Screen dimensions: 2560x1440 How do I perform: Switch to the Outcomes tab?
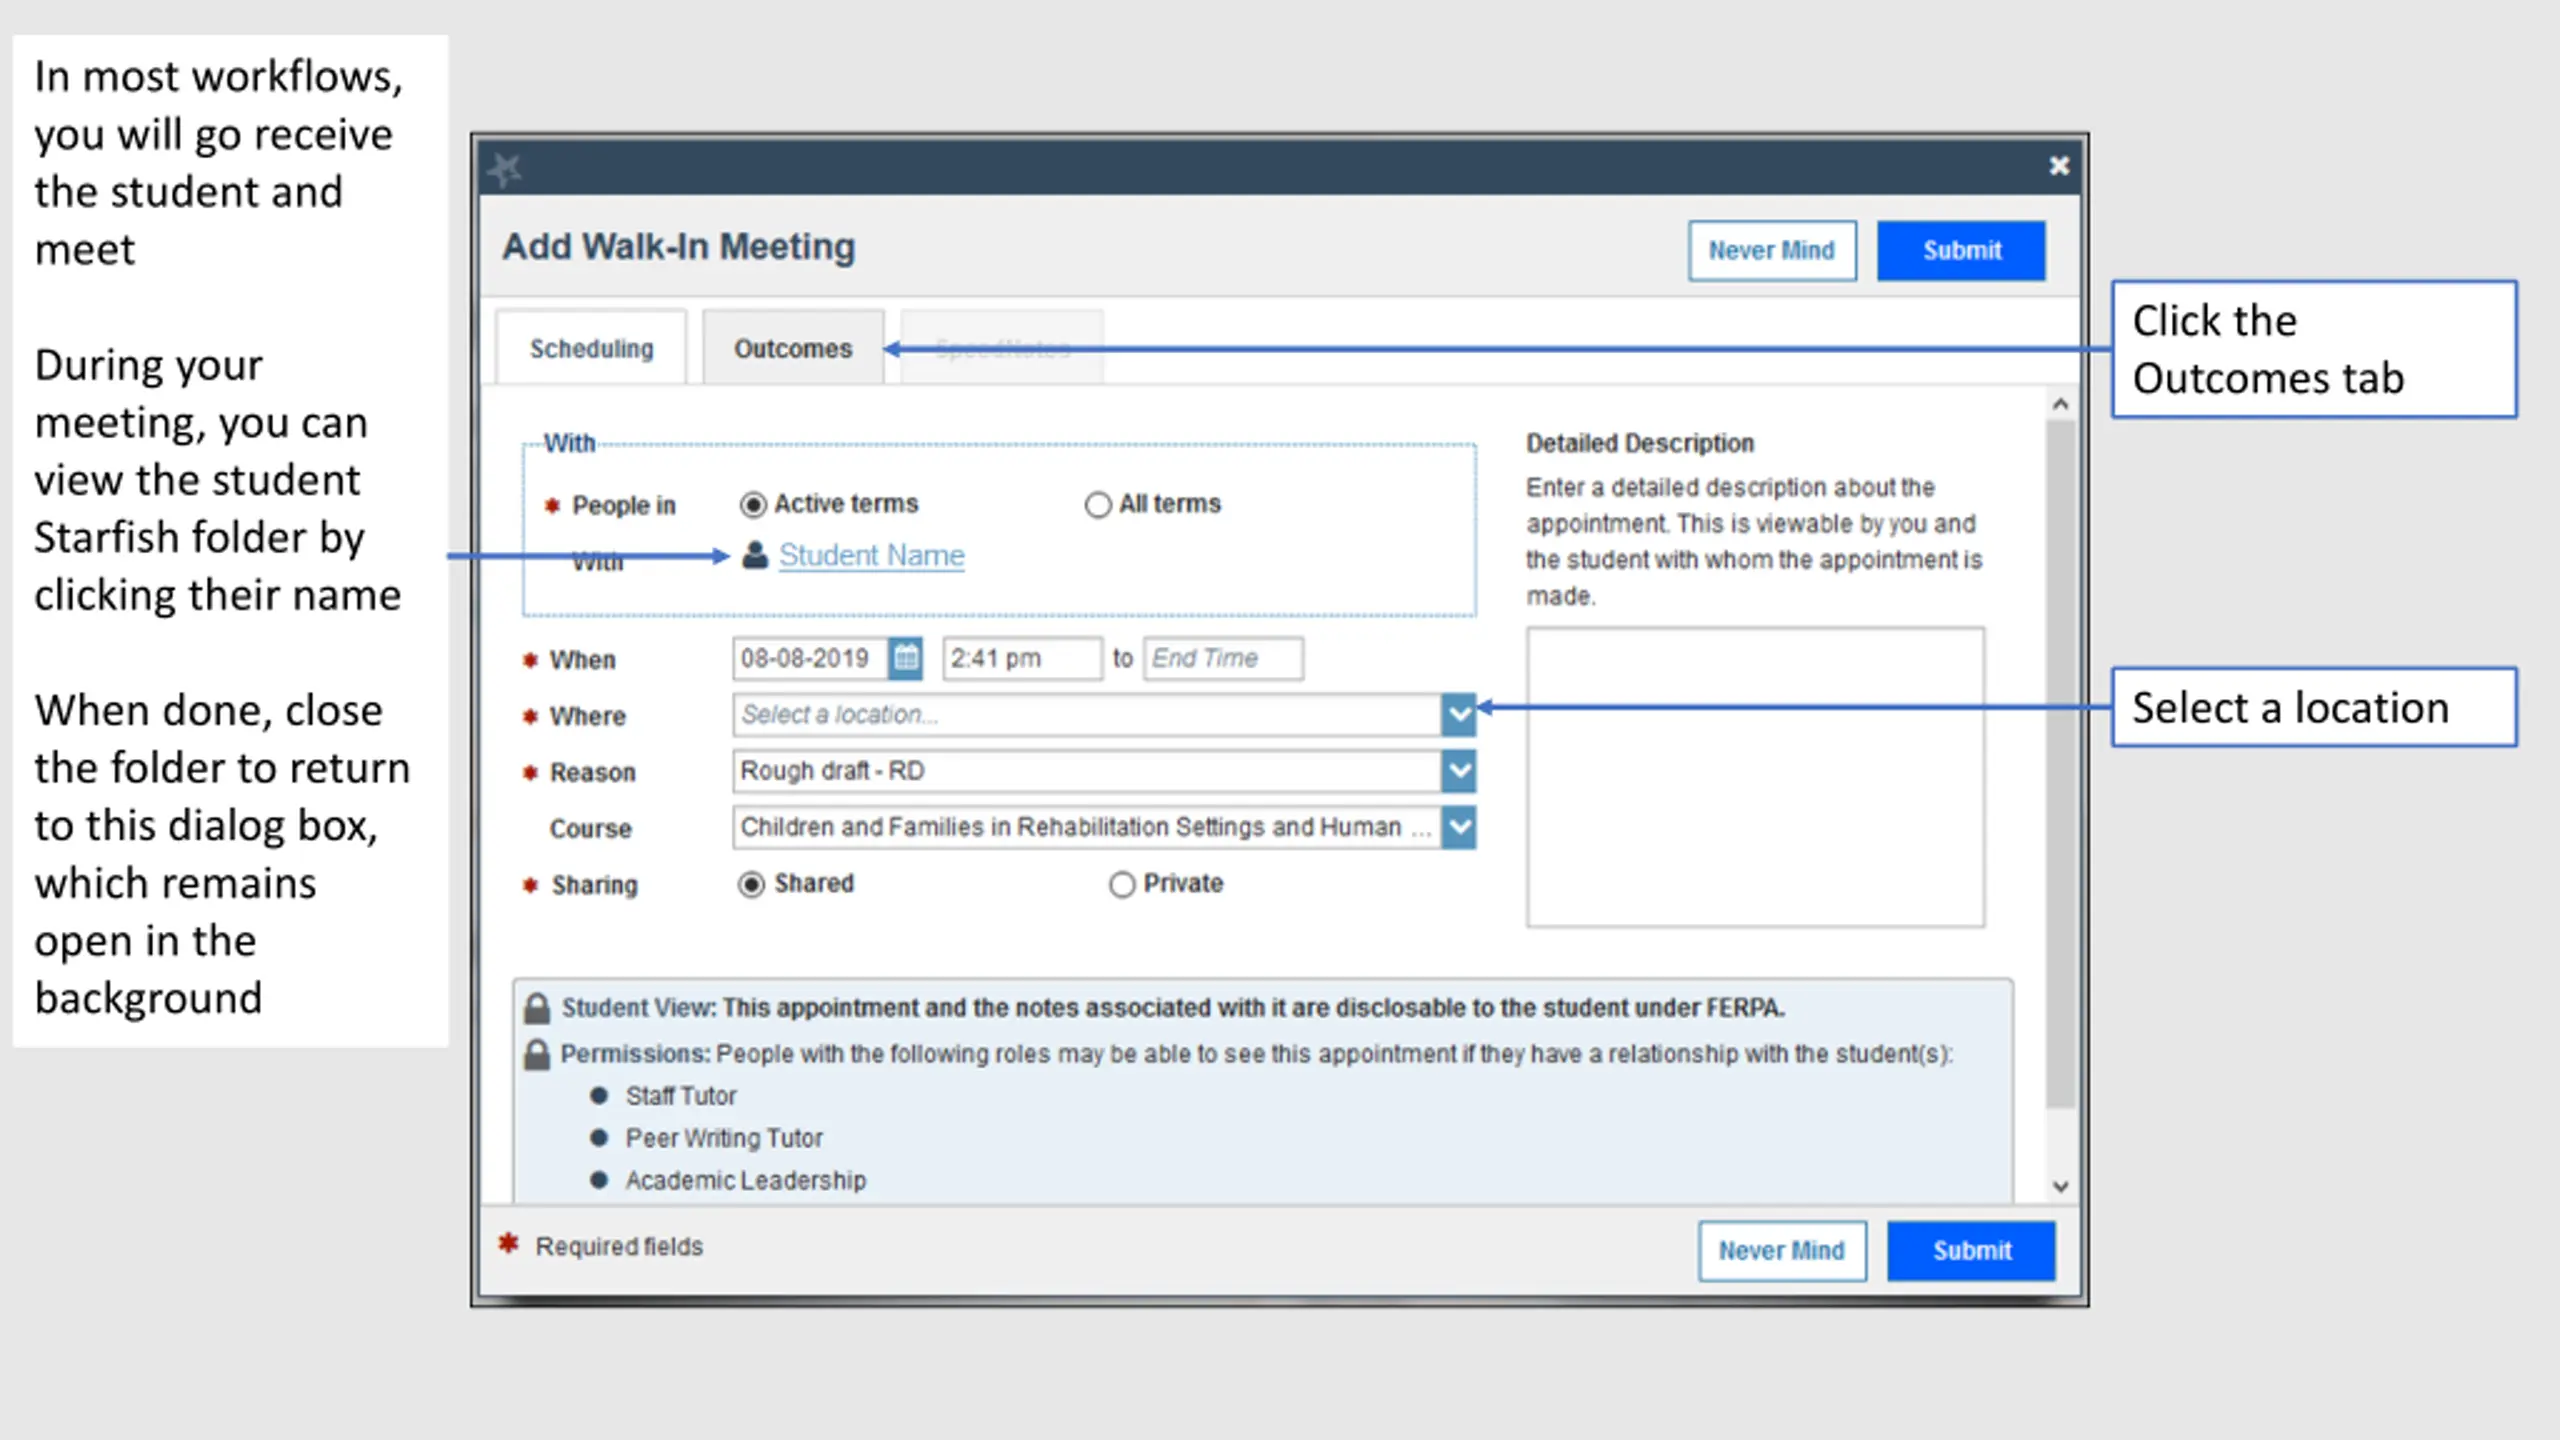tap(793, 348)
